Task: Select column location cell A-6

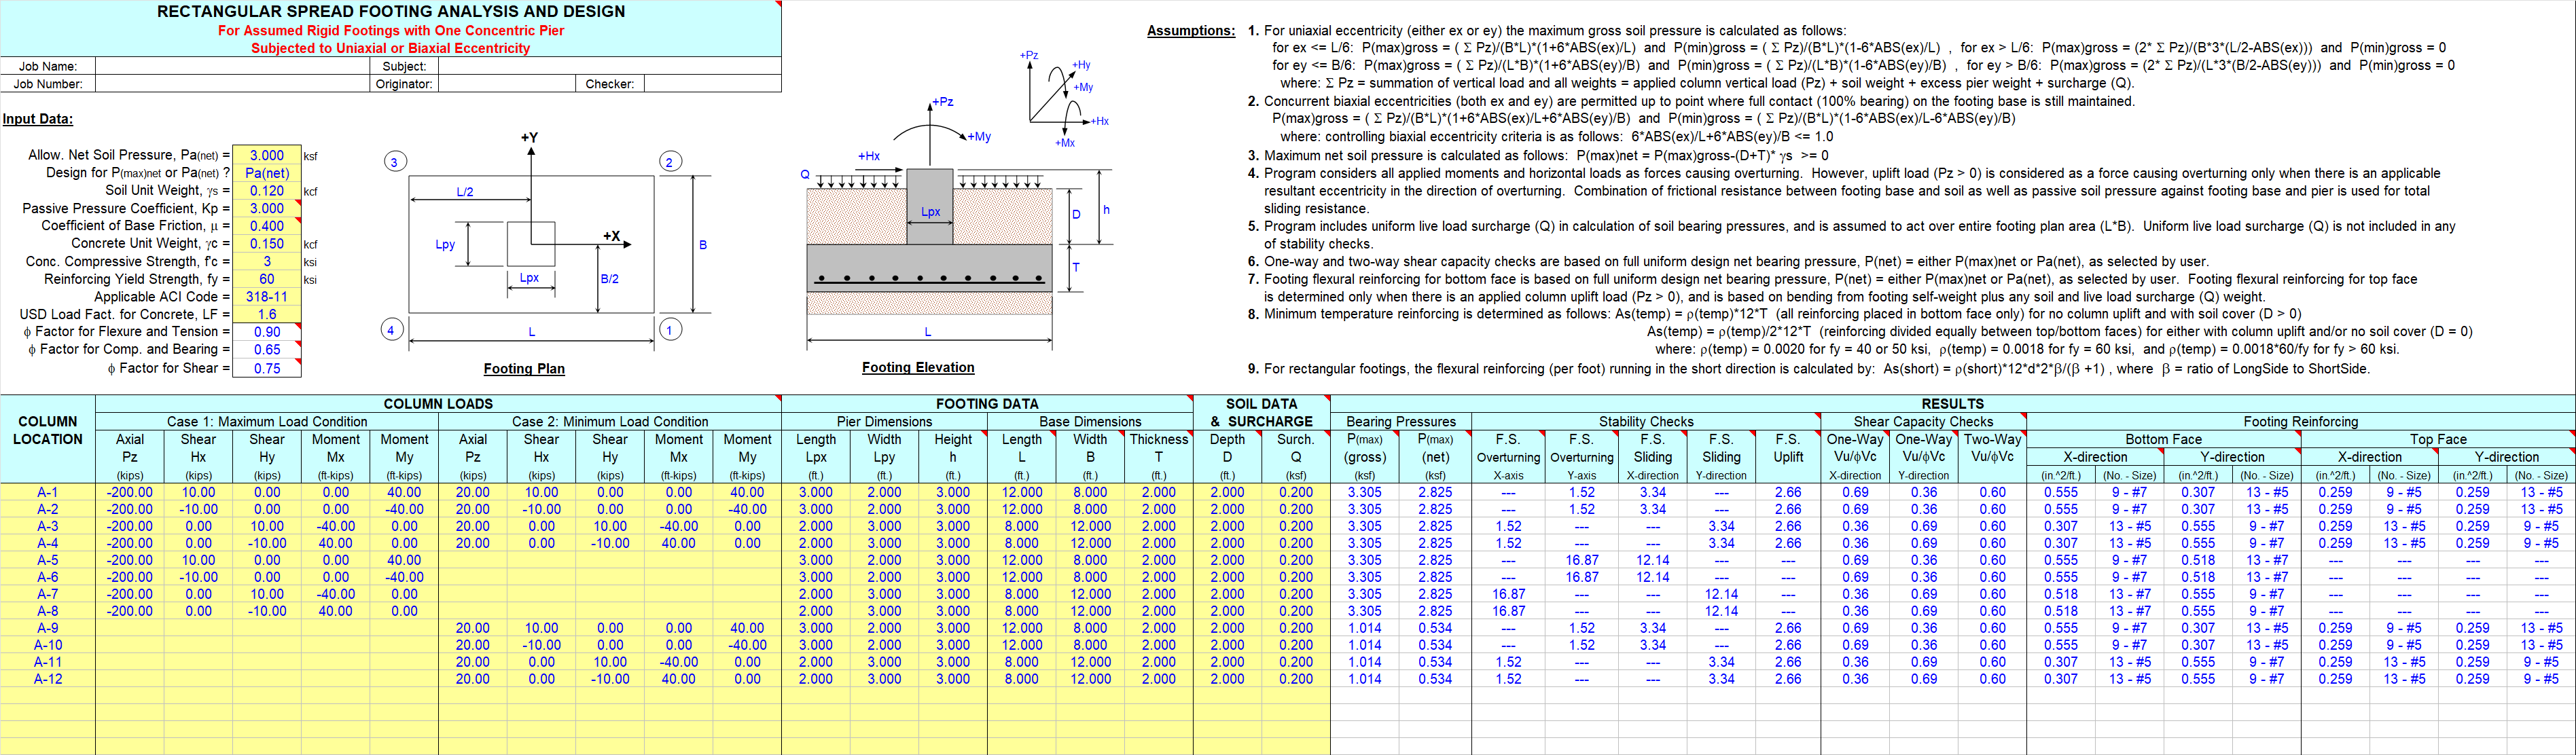Action: 48,577
